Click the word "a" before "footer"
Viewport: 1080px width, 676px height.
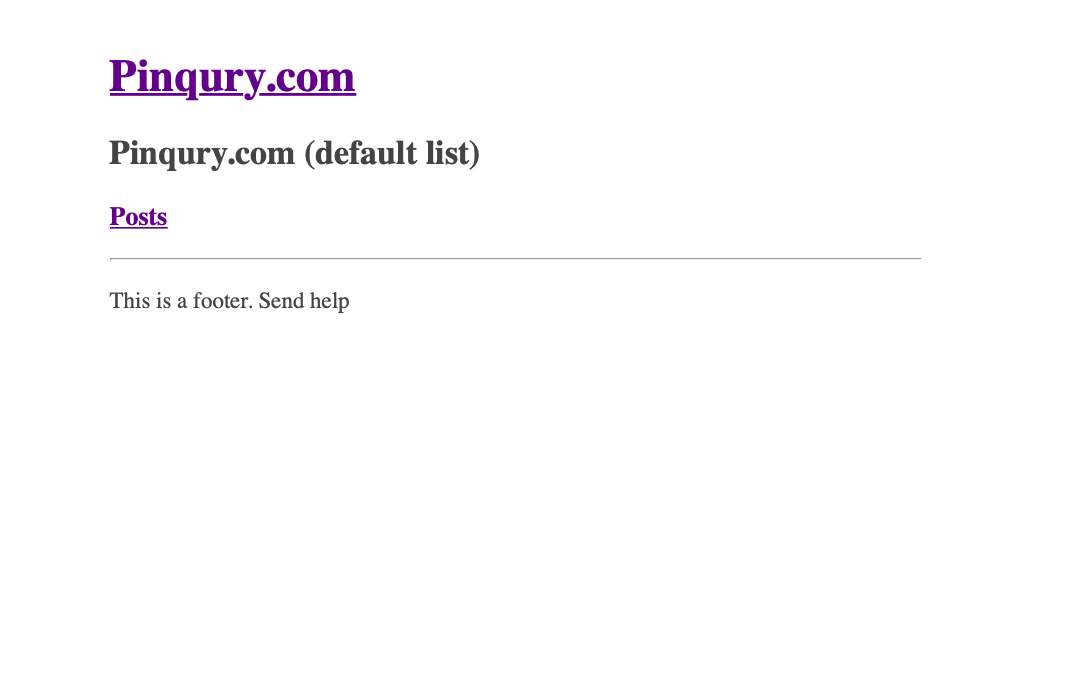click(182, 302)
